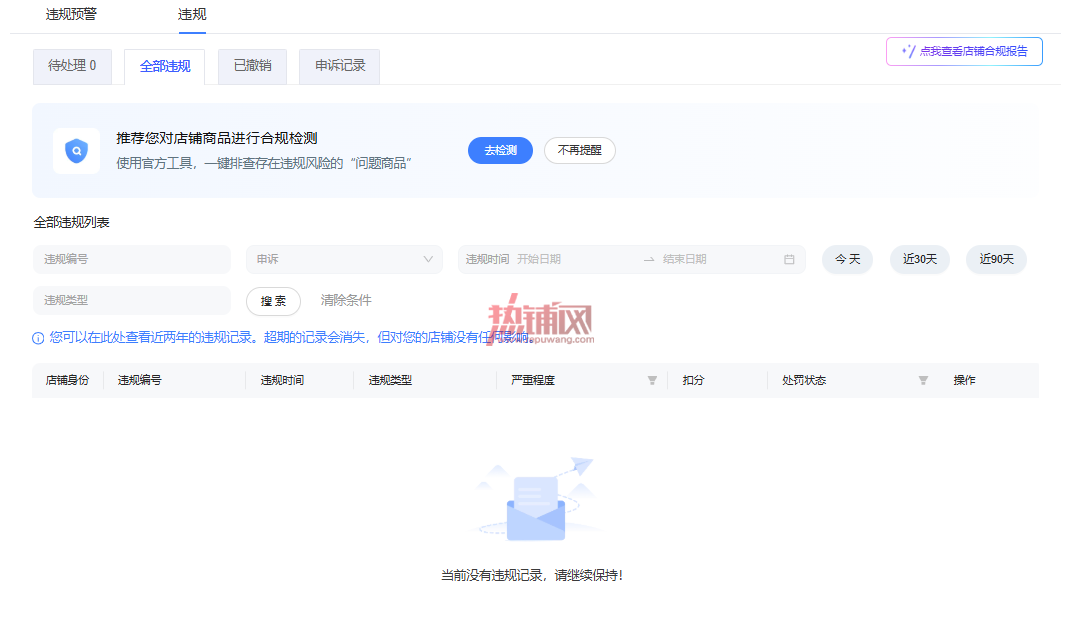Click the calendar icon in date range
Viewport: 1080px width, 639px height.
click(x=789, y=260)
